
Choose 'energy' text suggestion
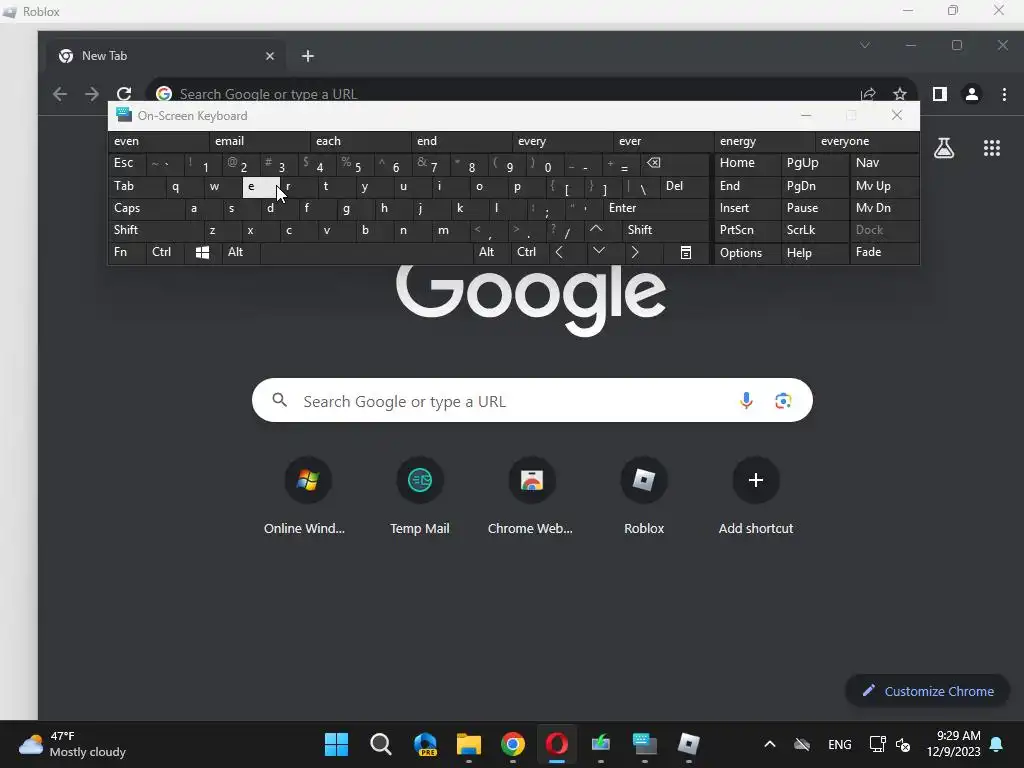[764, 141]
